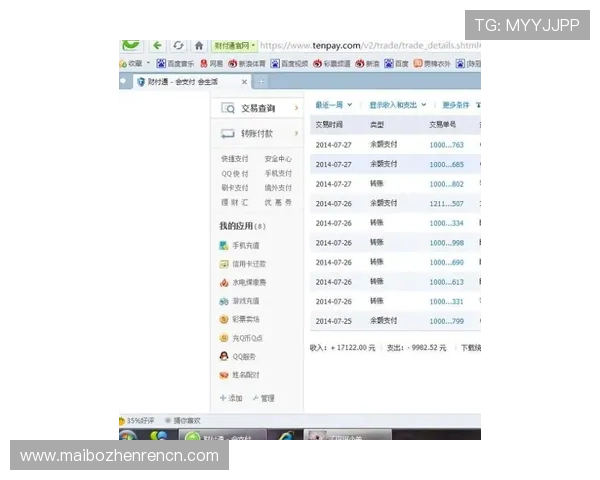Open the 新浪 bookmark

(x=367, y=64)
